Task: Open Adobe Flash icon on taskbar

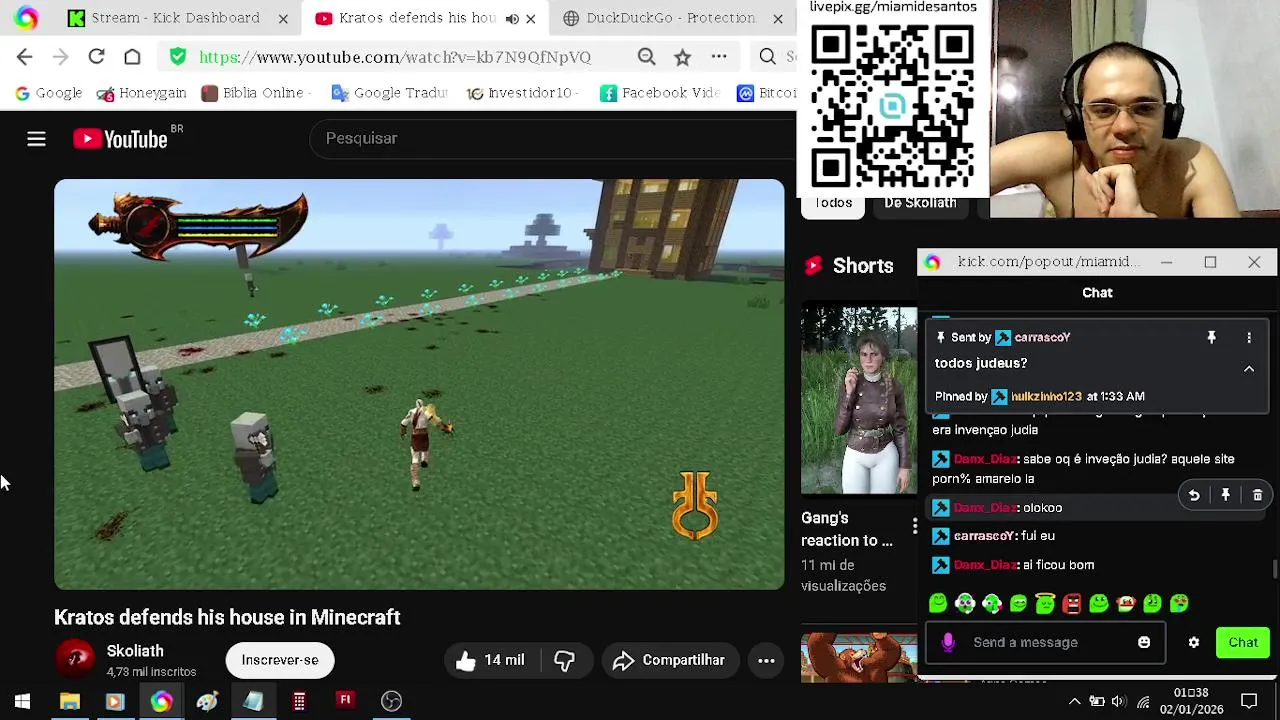Action: [345, 701]
